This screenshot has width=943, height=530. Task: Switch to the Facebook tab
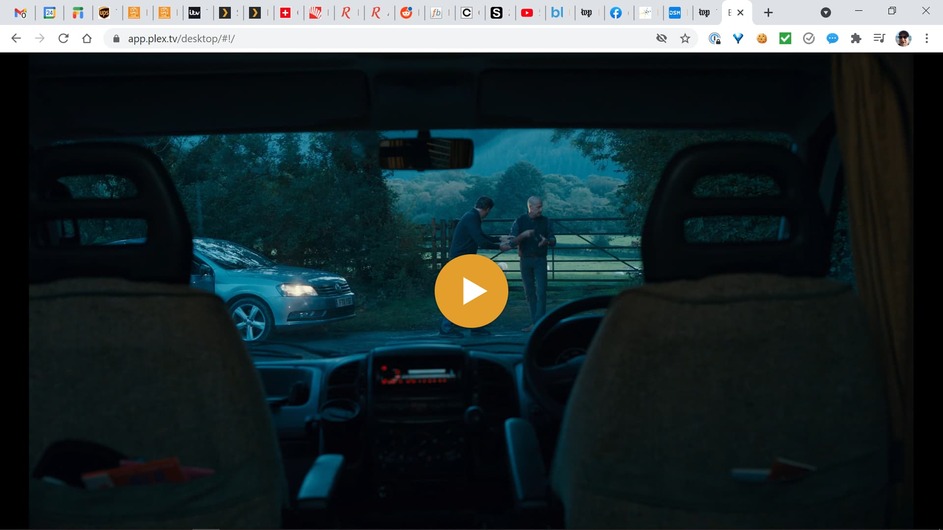pyautogui.click(x=616, y=13)
